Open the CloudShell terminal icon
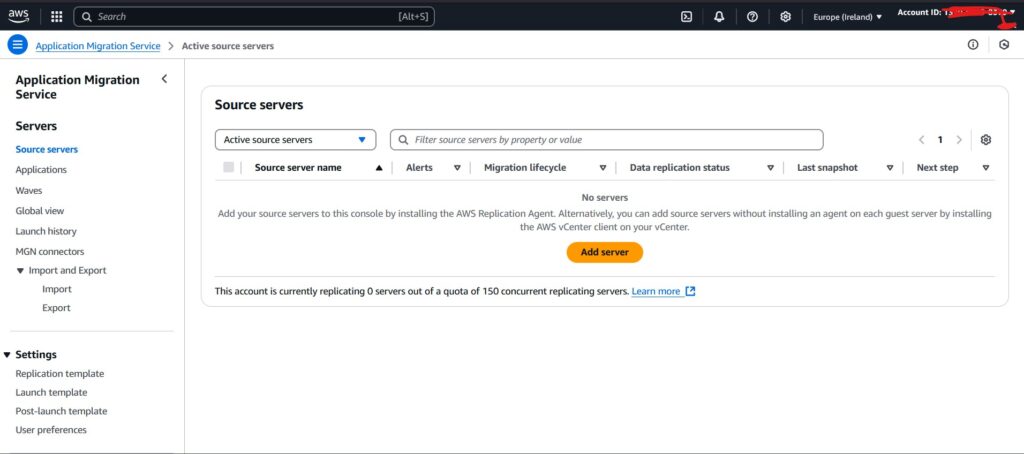This screenshot has height=454, width=1024. pos(686,17)
